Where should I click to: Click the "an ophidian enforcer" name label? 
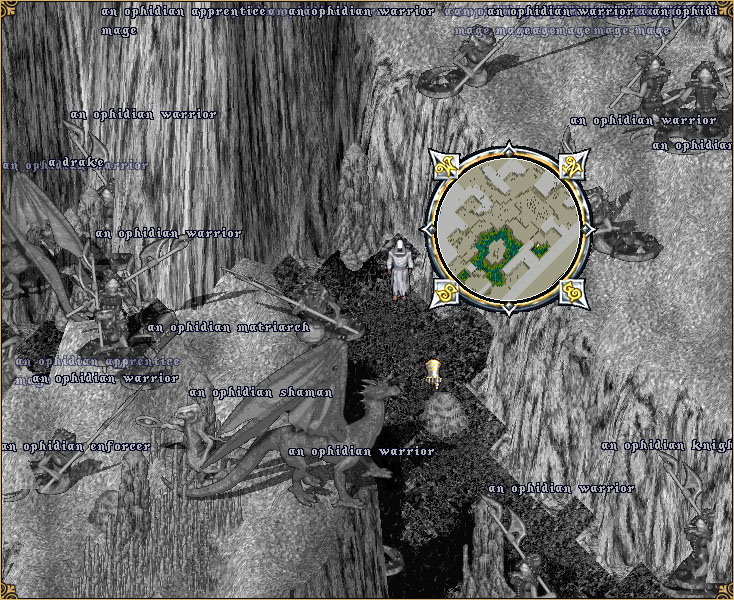point(76,446)
